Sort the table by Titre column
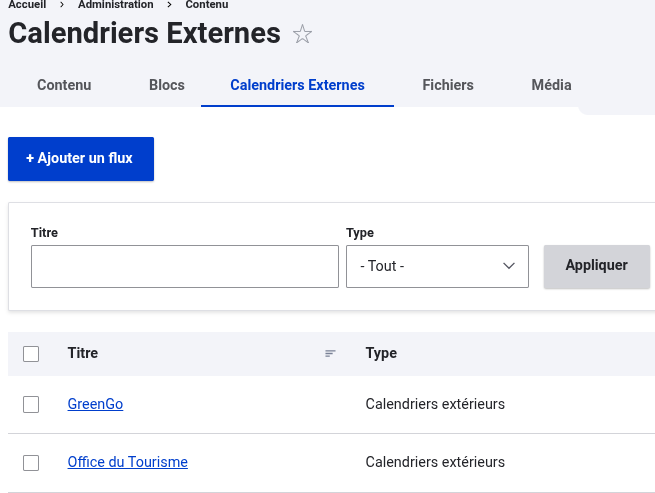Viewport: 655px width, 493px height. 83,354
